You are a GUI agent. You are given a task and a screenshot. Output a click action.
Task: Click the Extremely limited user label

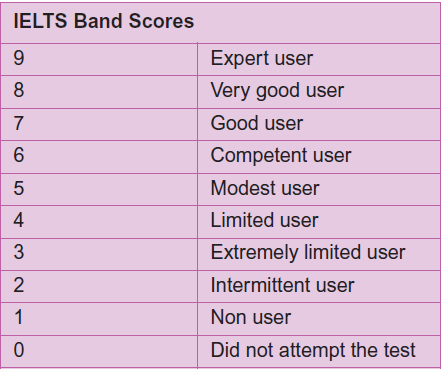click(x=308, y=252)
